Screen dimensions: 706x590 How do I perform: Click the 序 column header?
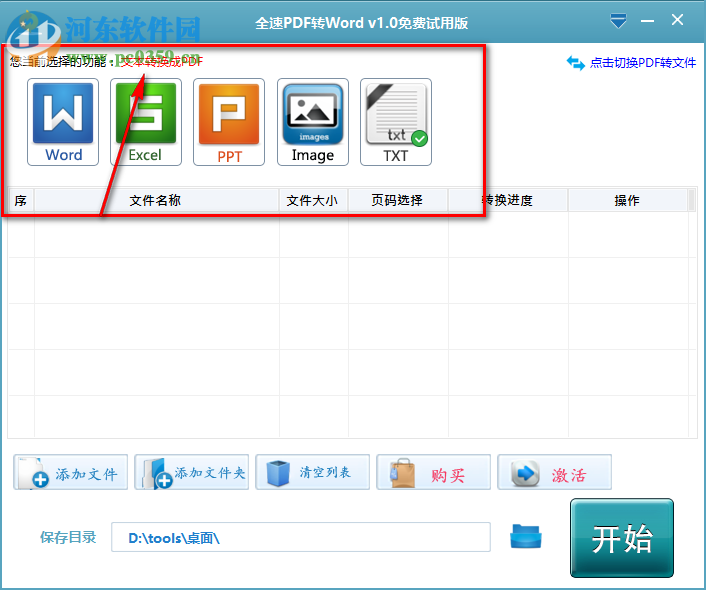point(21,200)
